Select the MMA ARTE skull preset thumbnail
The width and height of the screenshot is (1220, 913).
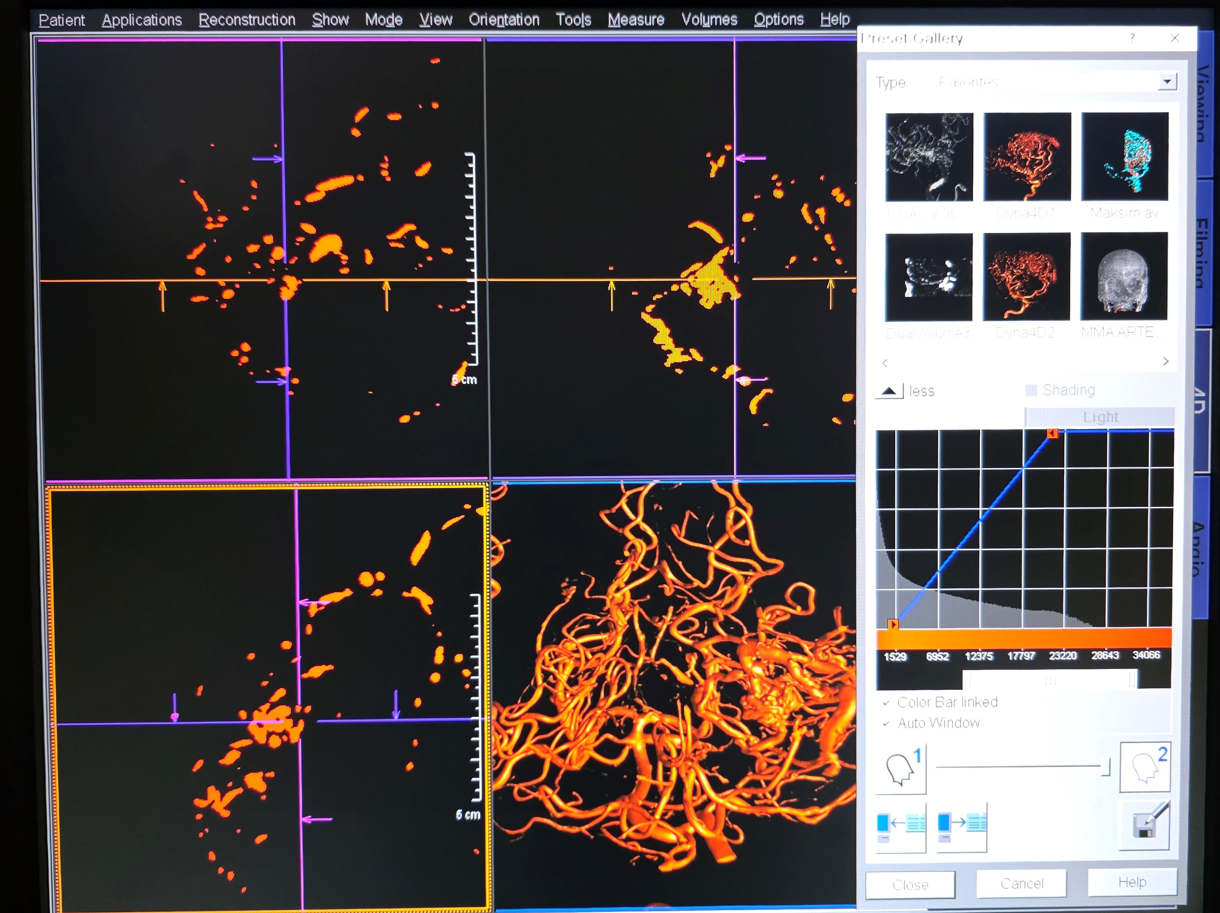pyautogui.click(x=1124, y=277)
